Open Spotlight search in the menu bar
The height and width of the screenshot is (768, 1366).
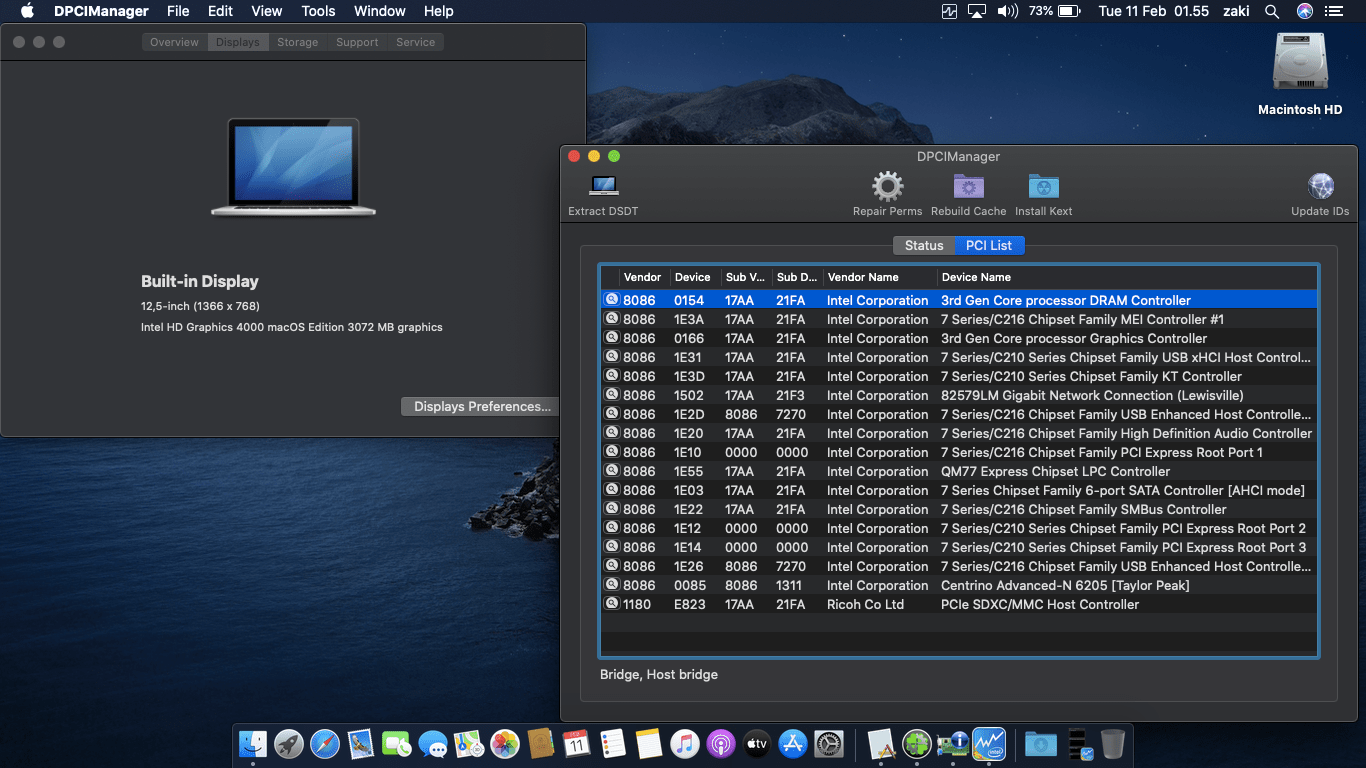(1272, 12)
